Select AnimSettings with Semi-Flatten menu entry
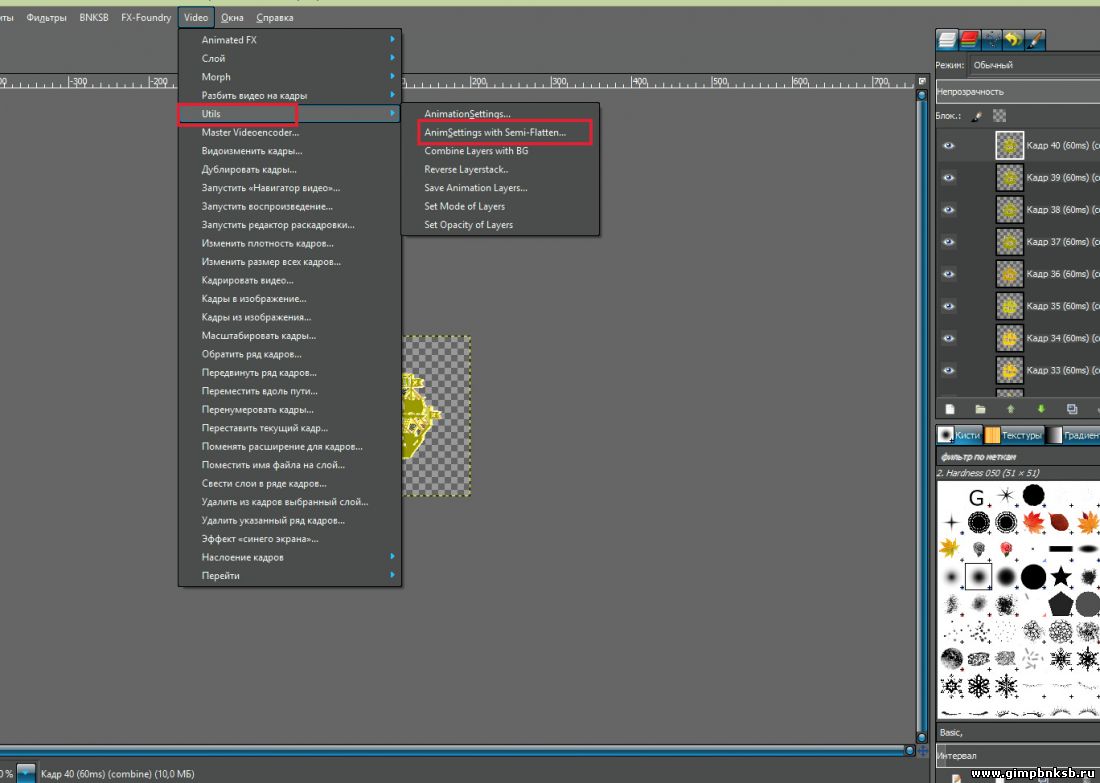Viewport: 1100px width, 783px height. (x=495, y=132)
